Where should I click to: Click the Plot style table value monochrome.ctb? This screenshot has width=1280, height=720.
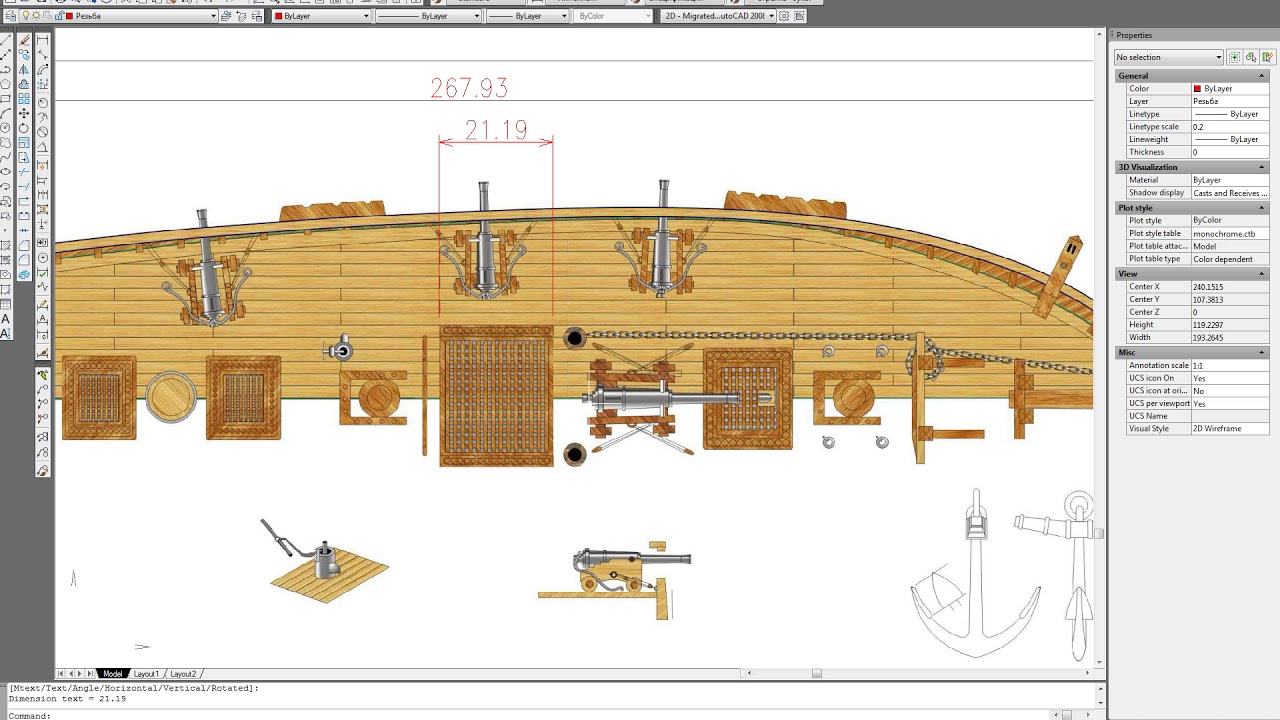(1229, 233)
